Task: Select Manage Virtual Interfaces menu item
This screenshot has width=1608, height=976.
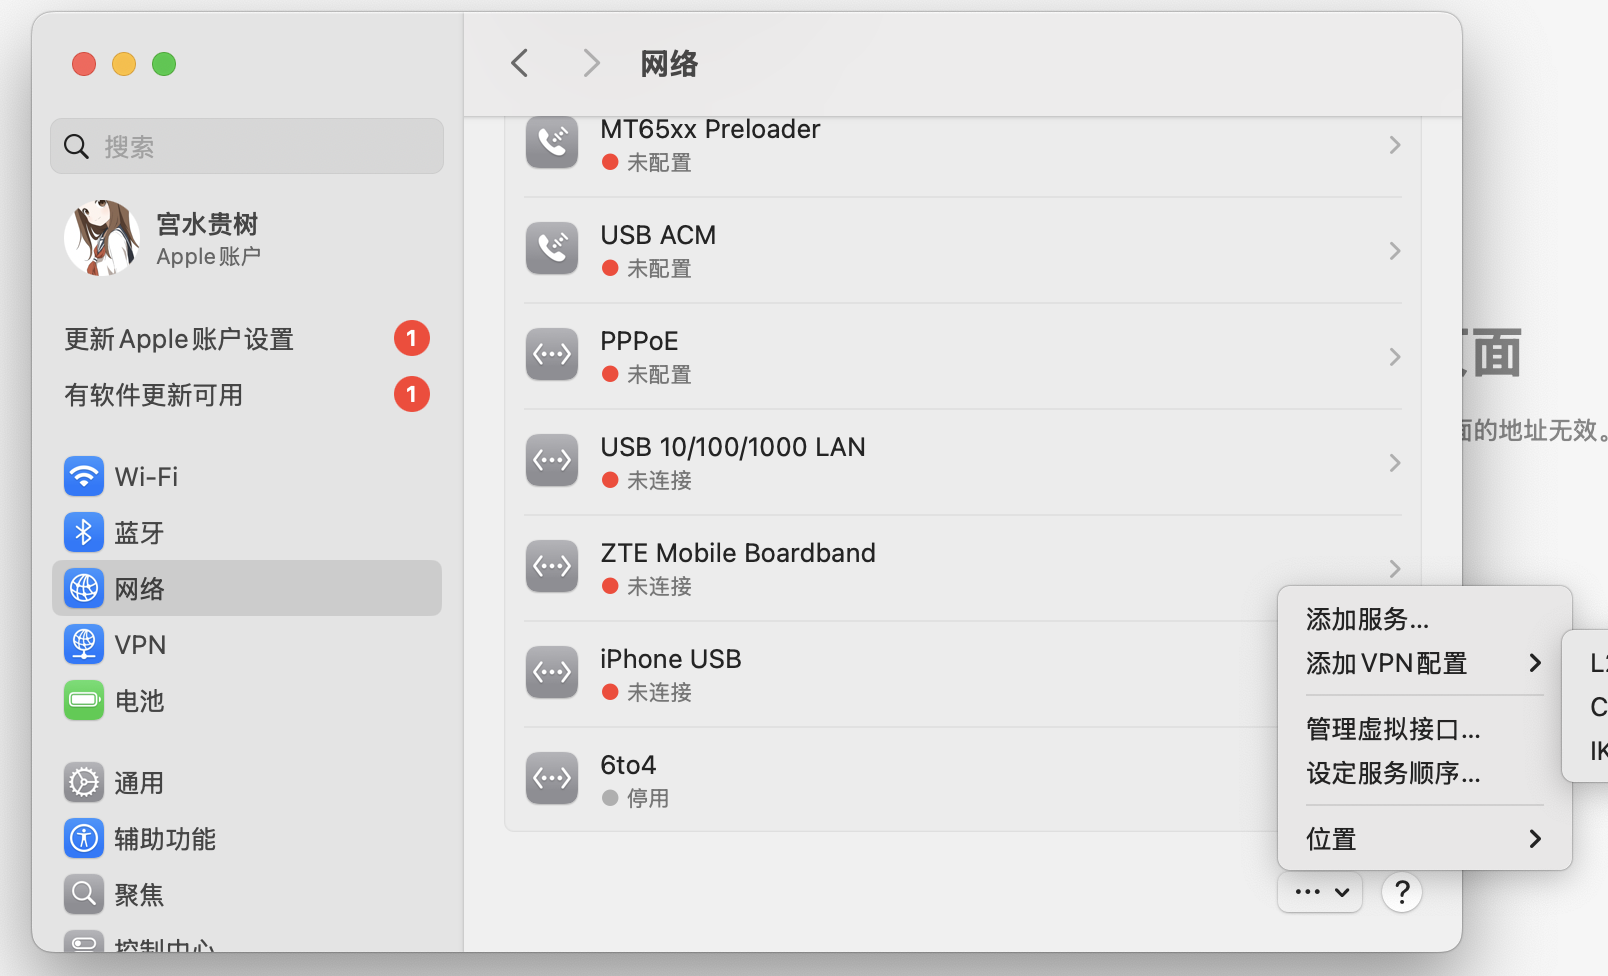Action: (1393, 729)
